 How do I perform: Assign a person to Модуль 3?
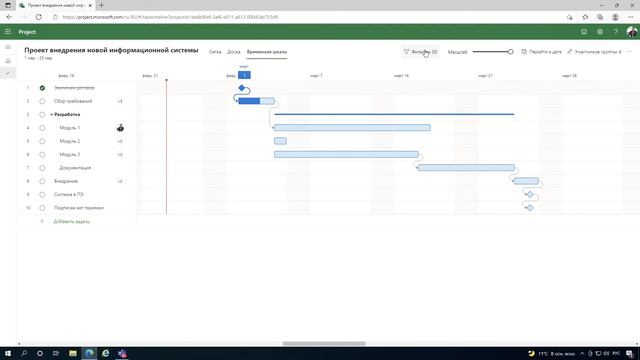tap(120, 155)
